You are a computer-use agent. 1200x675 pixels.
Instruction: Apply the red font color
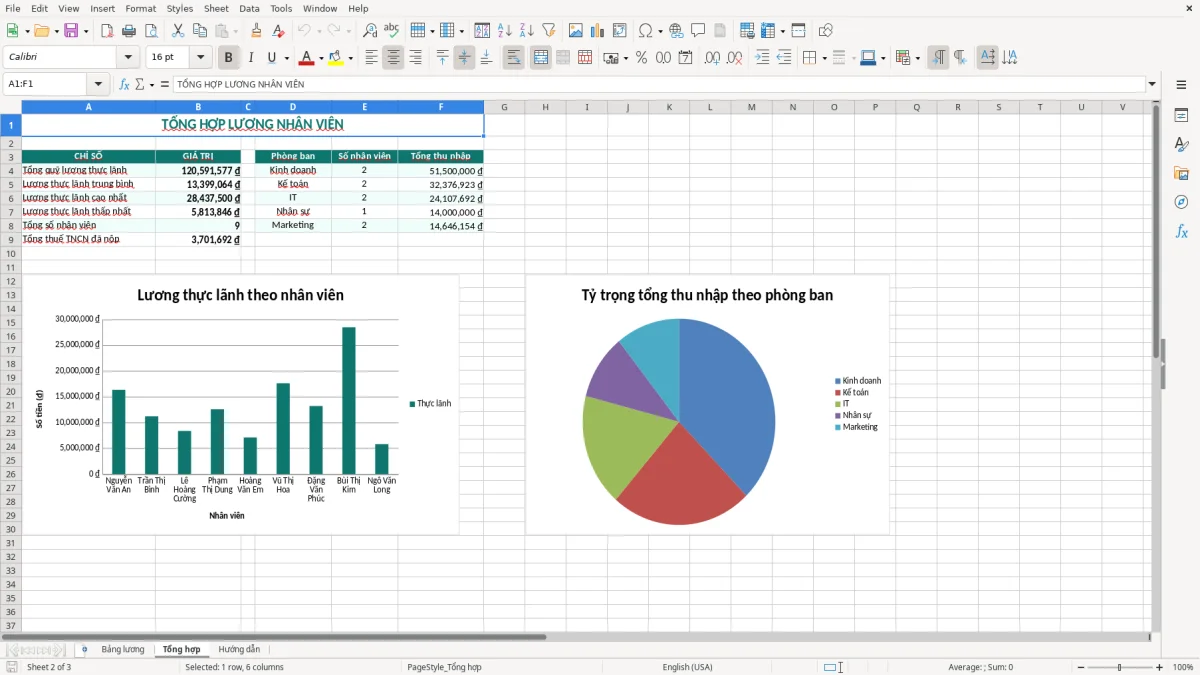[306, 58]
